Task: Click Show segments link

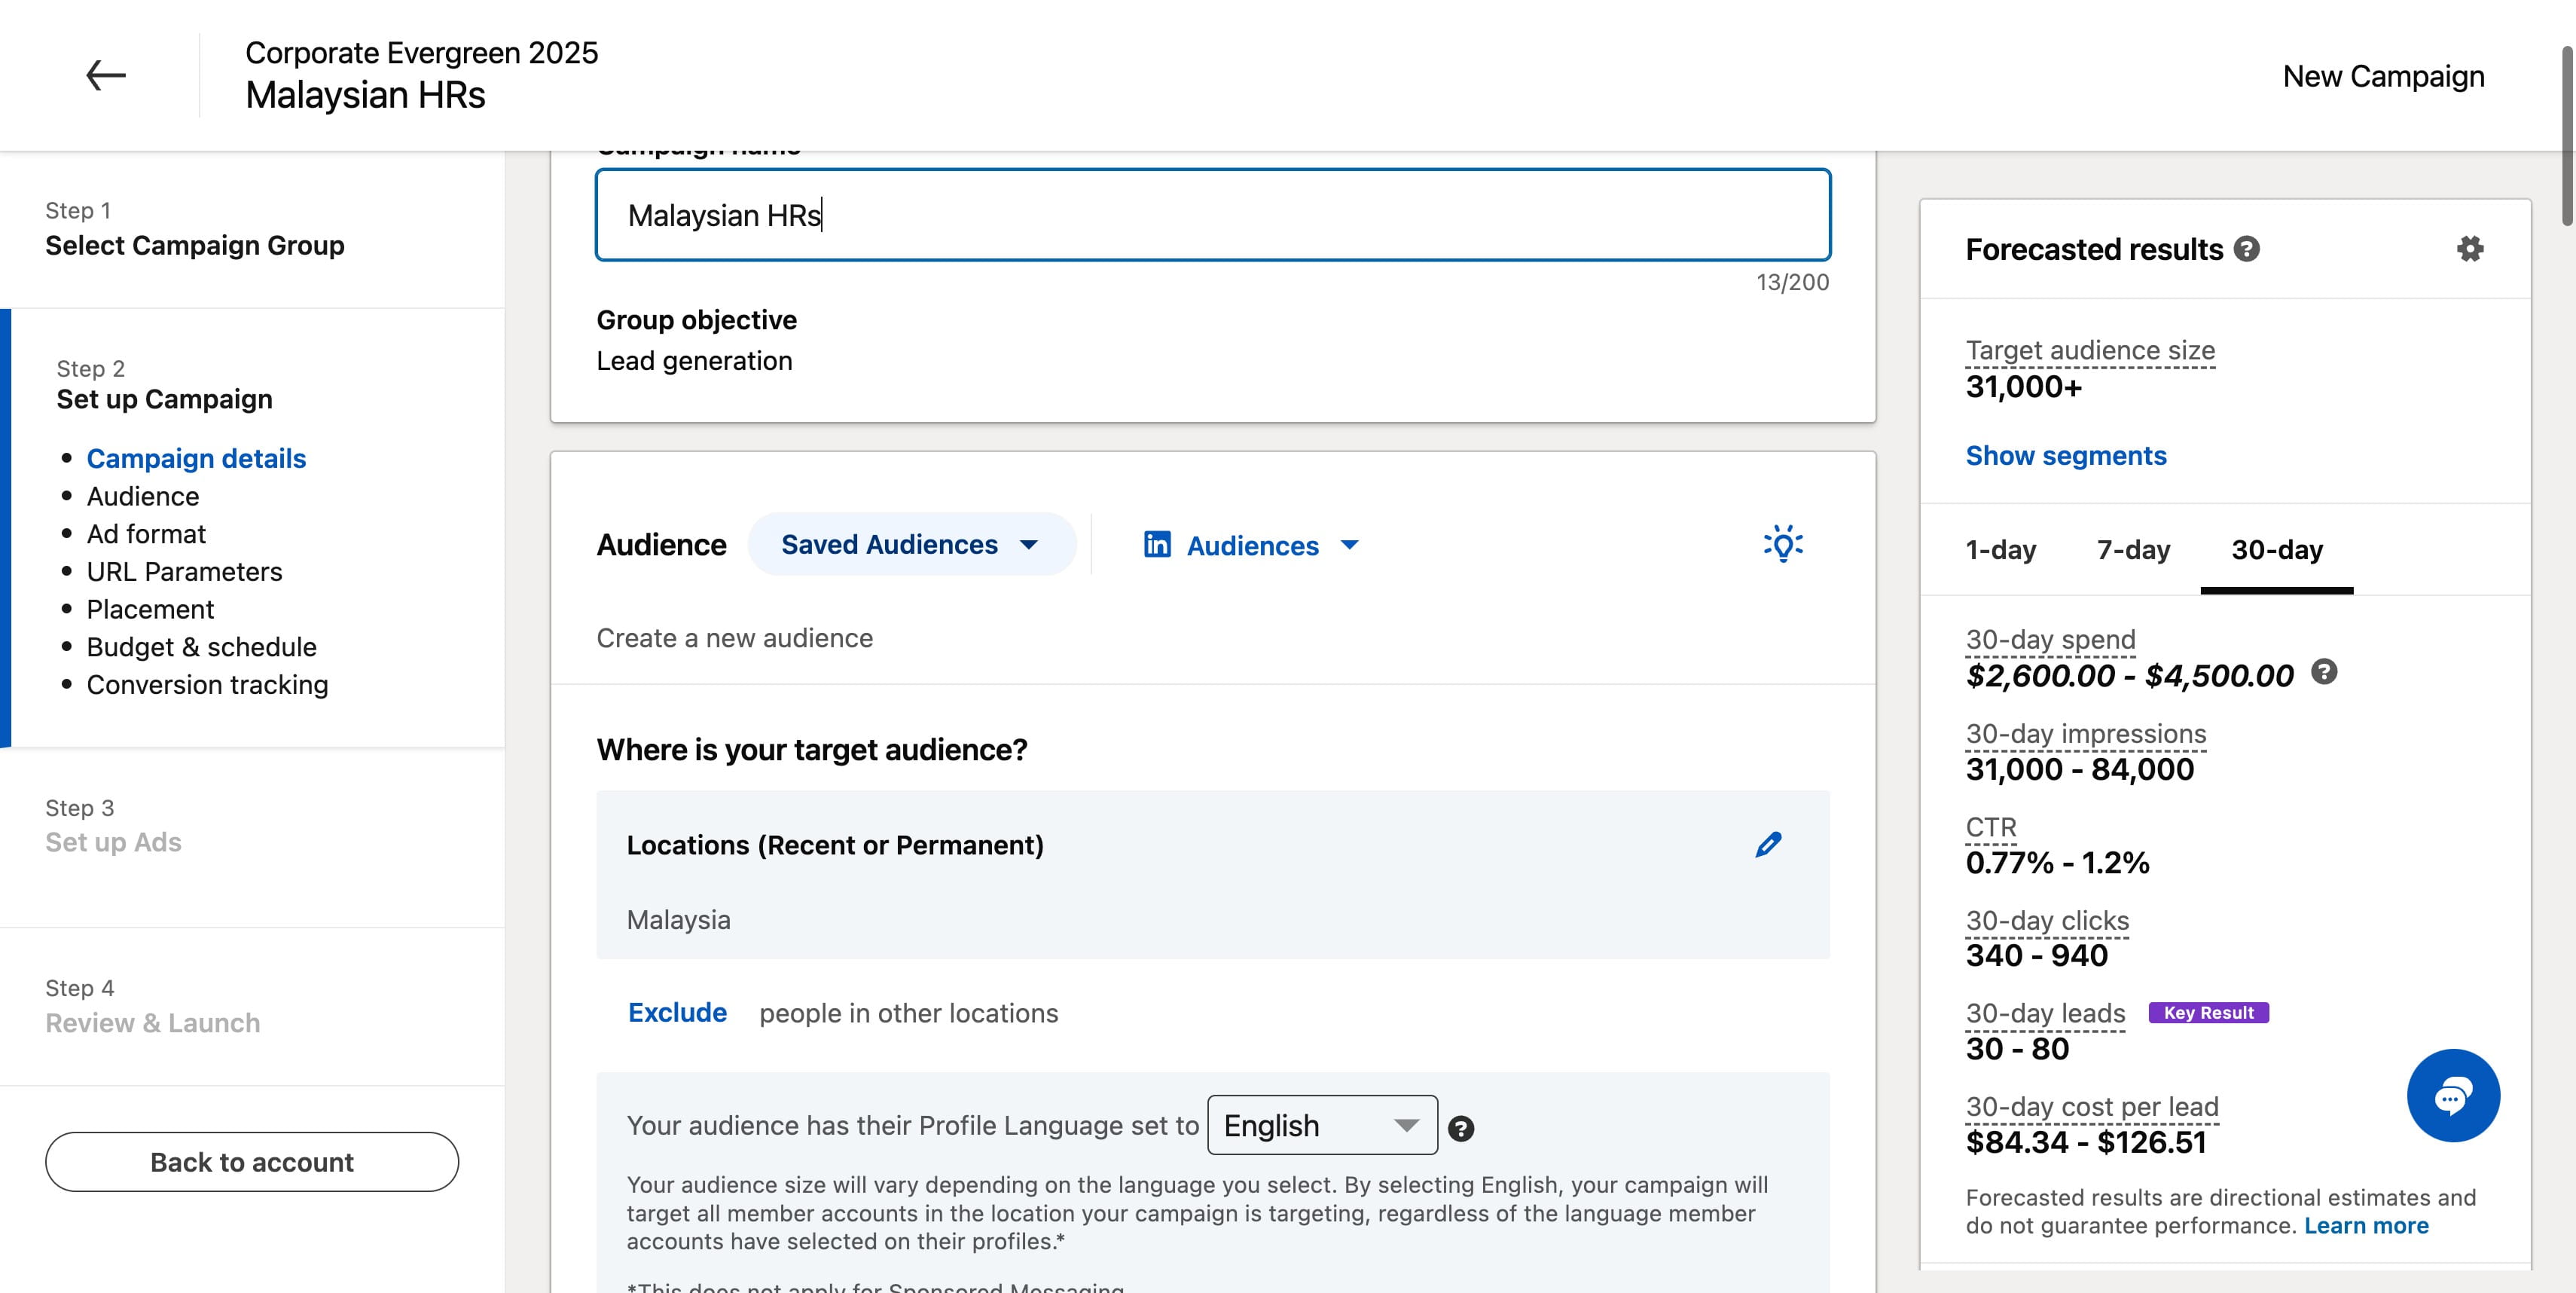Action: [x=2065, y=455]
